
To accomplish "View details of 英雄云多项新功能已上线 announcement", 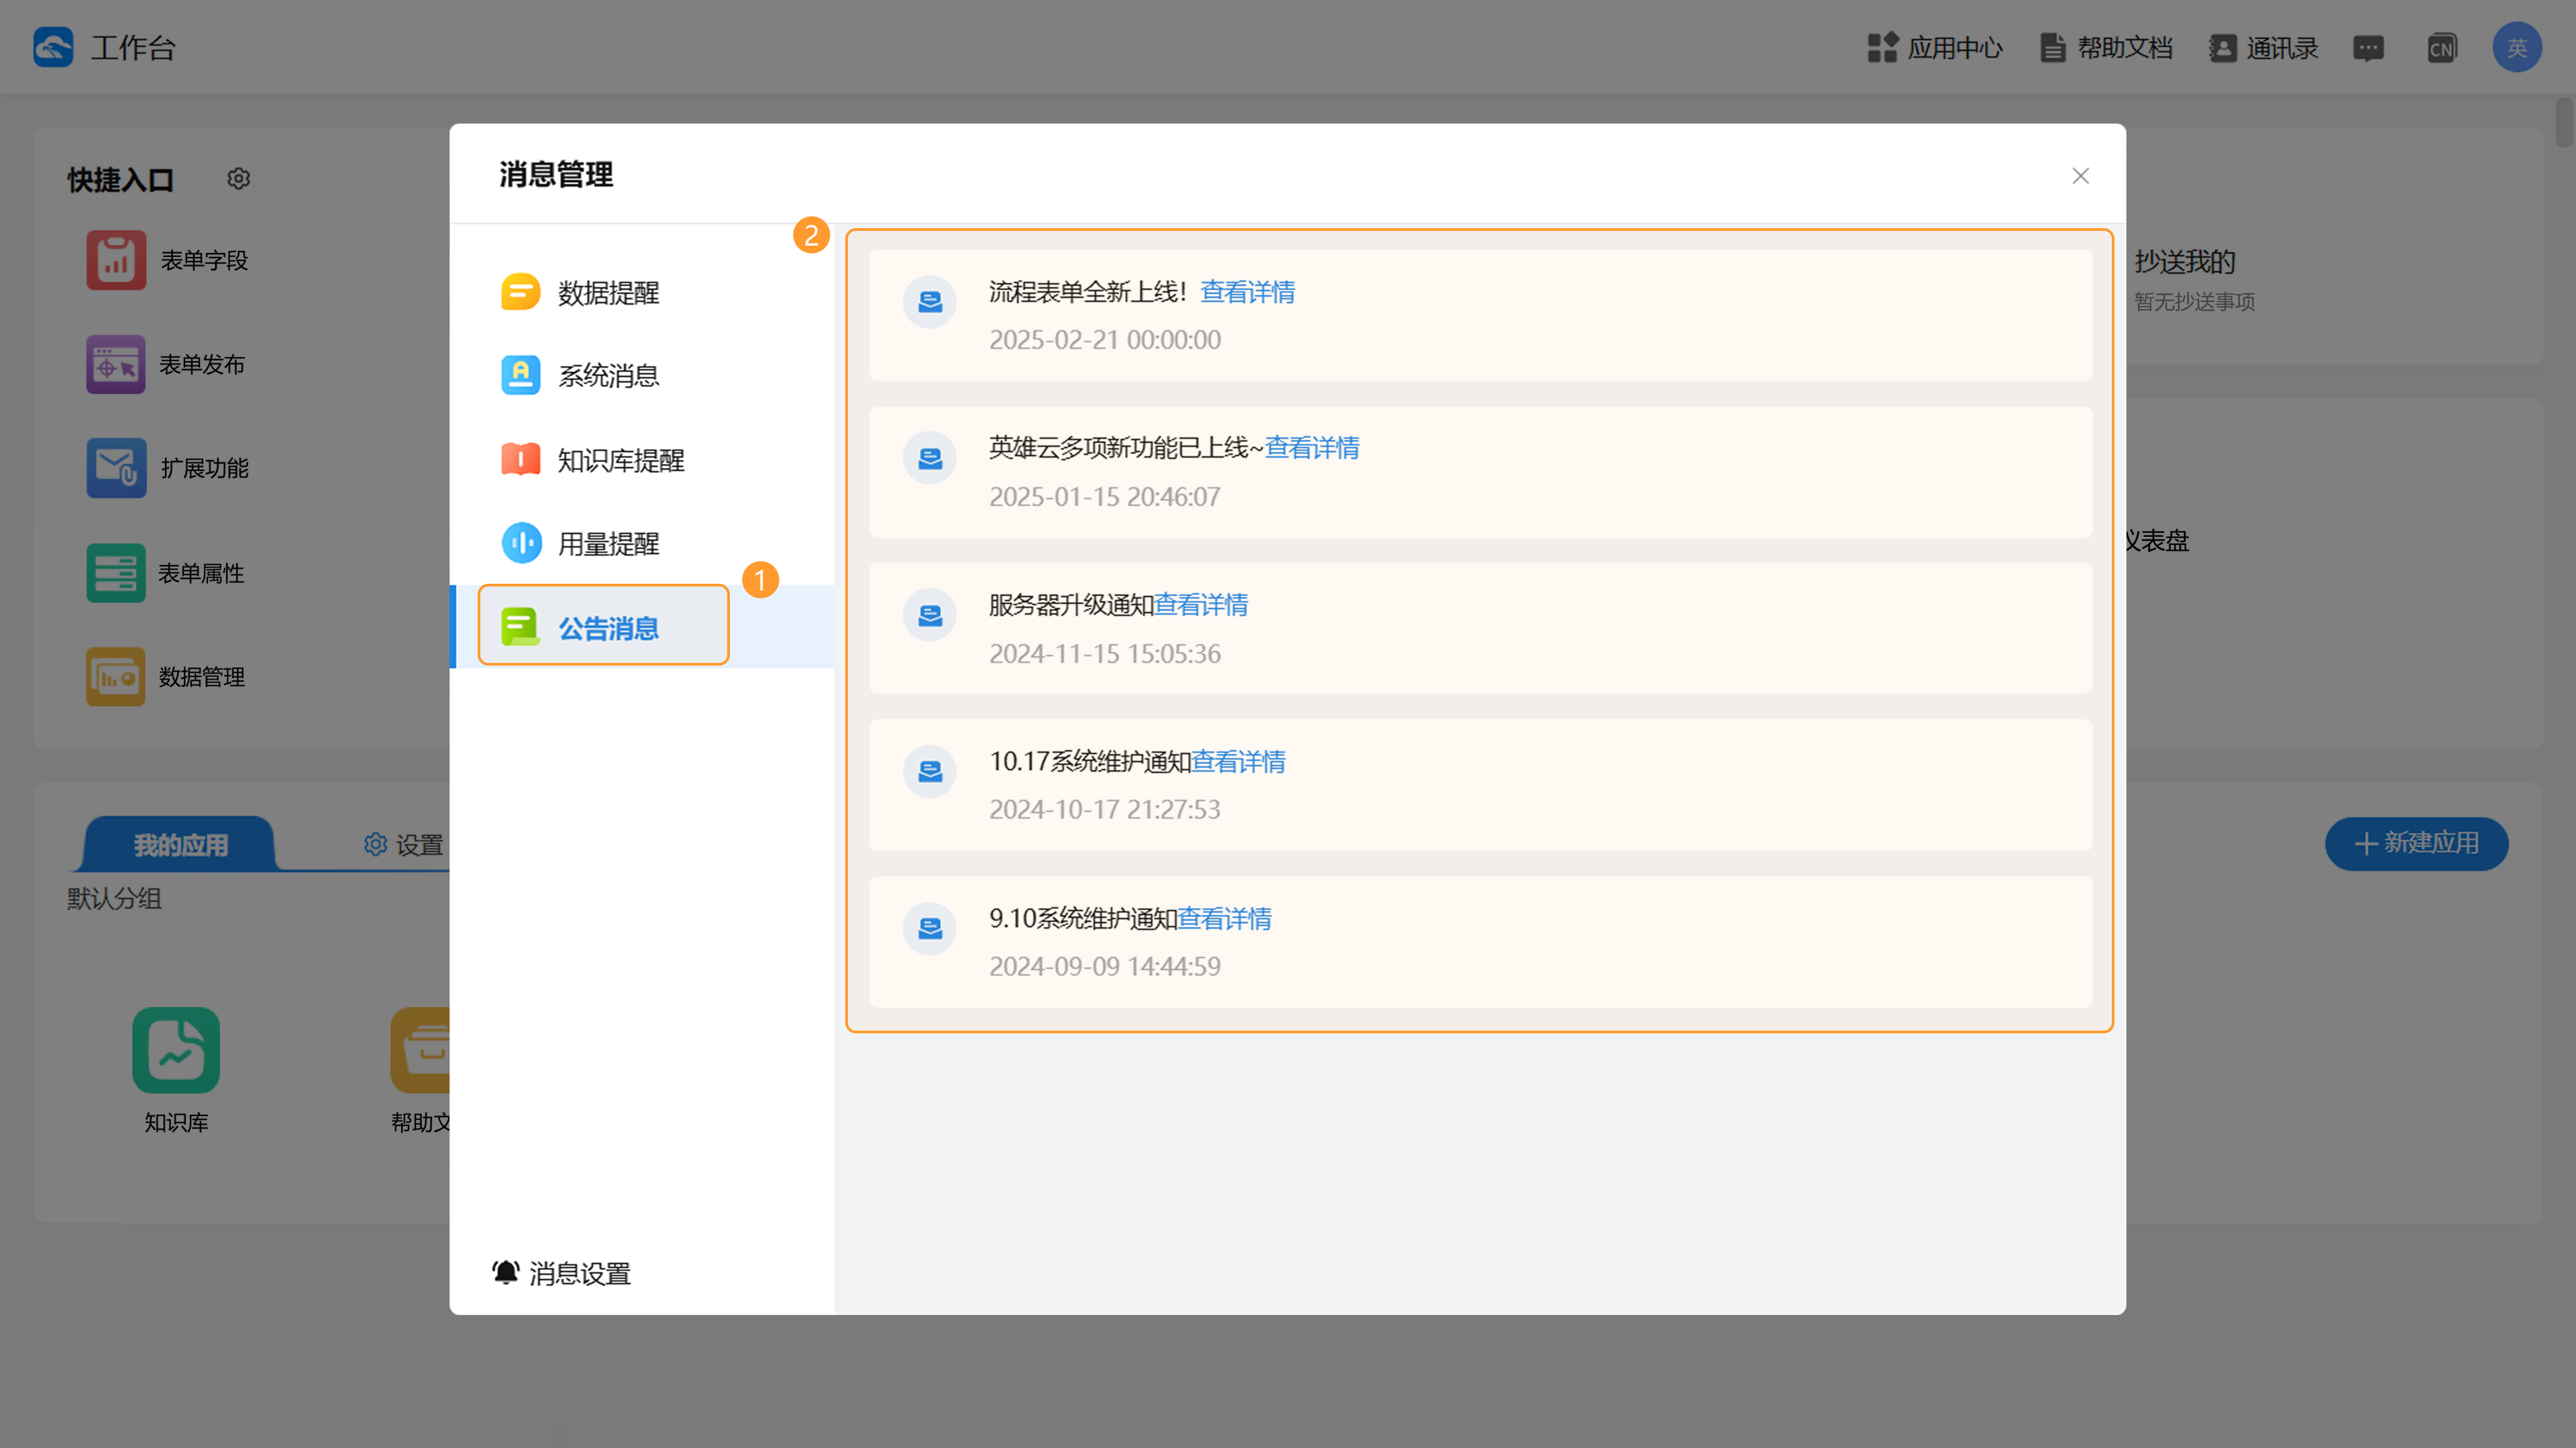I will coord(1312,448).
